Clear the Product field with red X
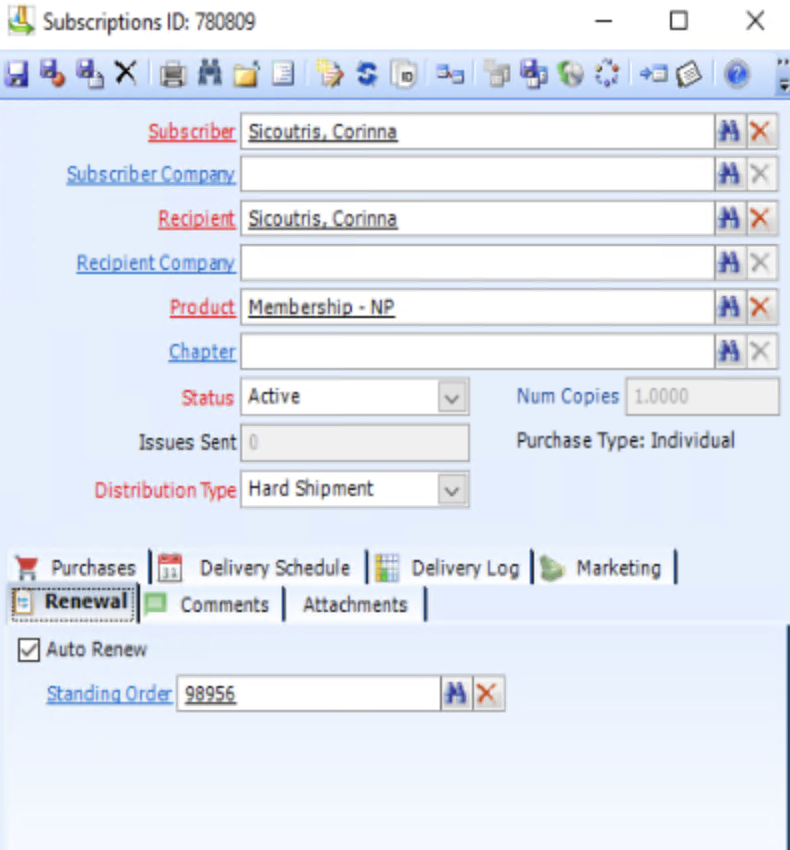790x850 pixels. coord(761,308)
